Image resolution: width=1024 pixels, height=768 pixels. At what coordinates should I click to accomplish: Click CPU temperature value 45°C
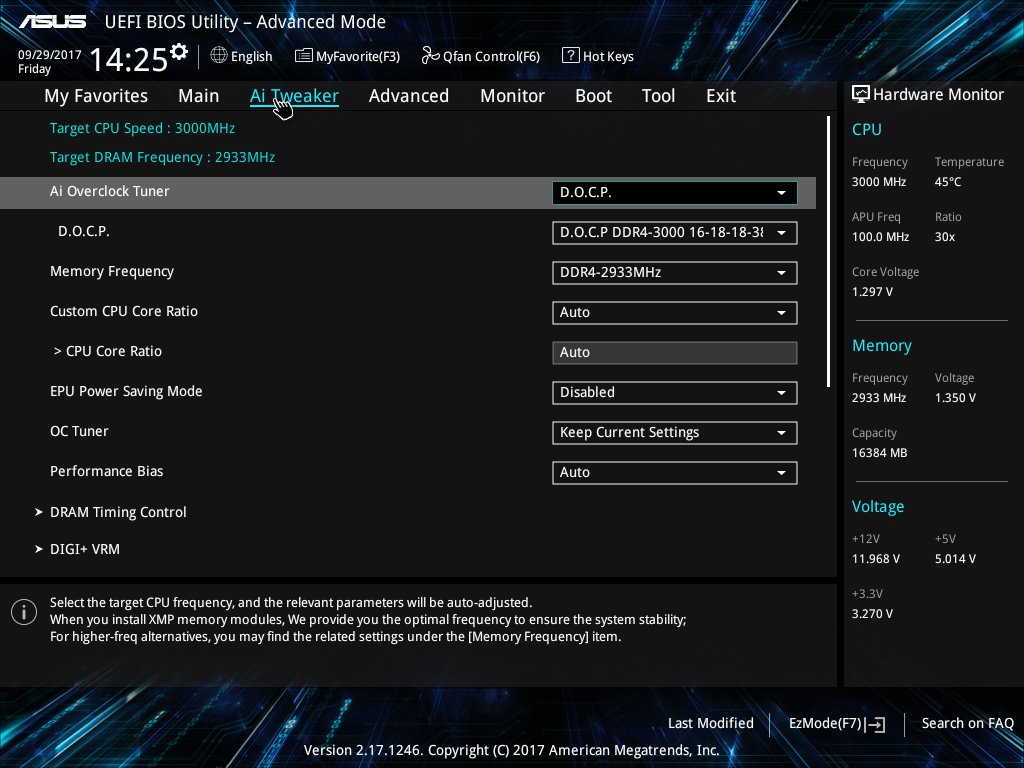[x=948, y=182]
